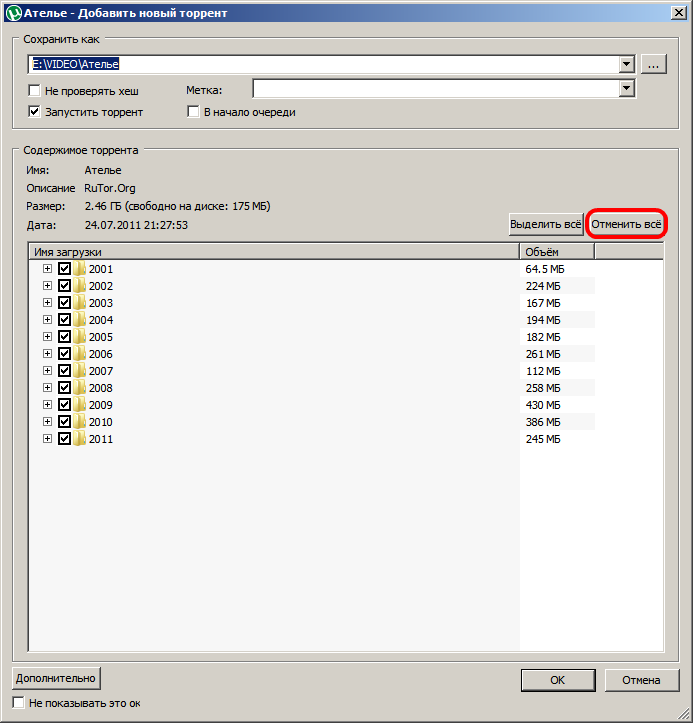This screenshot has height=723, width=693.
Task: Uncheck the 2003 folder checkbox
Action: point(65,303)
